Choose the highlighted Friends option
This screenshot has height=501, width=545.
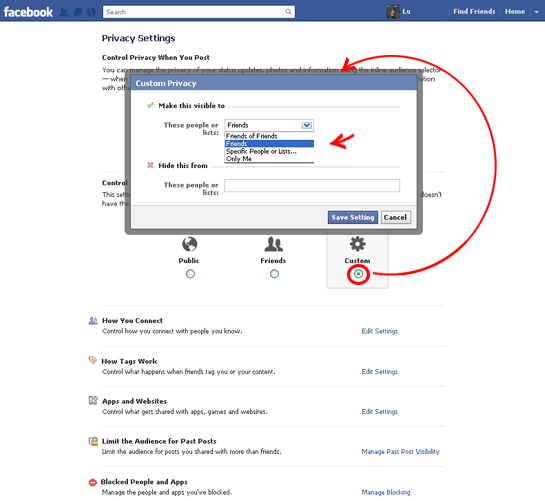point(269,144)
